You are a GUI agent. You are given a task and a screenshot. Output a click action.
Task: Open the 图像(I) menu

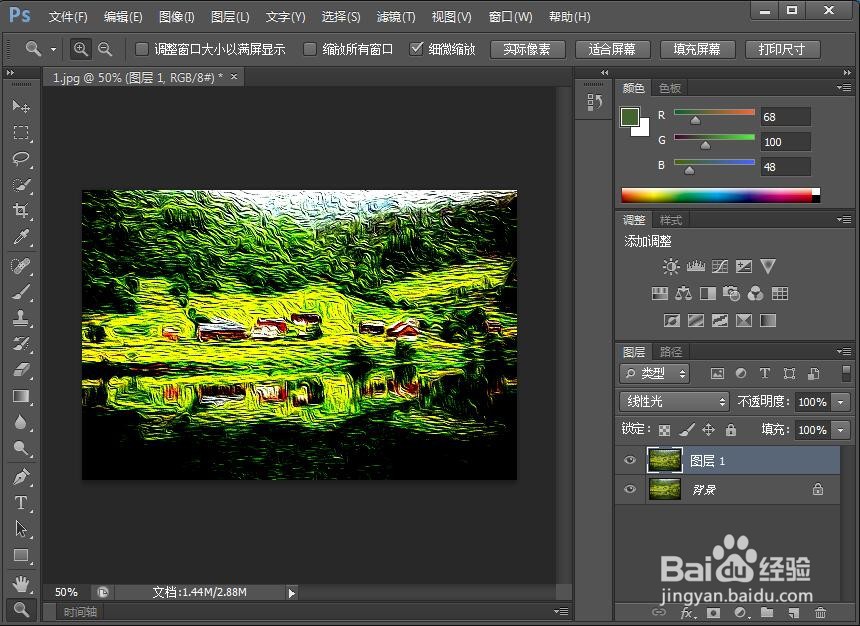tap(177, 17)
